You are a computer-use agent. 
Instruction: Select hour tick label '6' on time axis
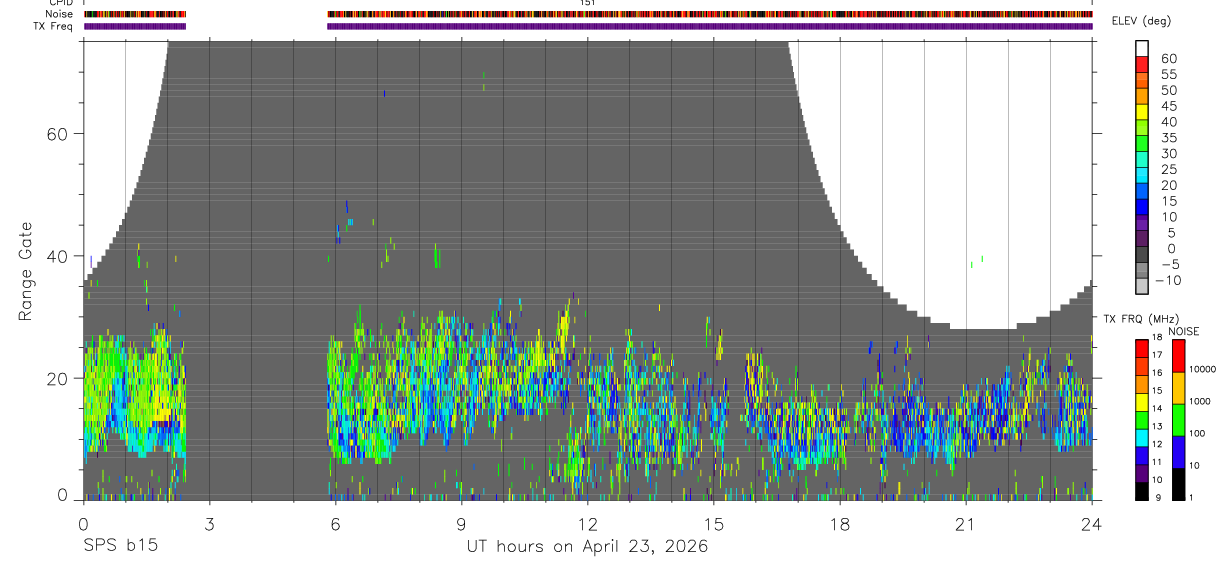(335, 523)
